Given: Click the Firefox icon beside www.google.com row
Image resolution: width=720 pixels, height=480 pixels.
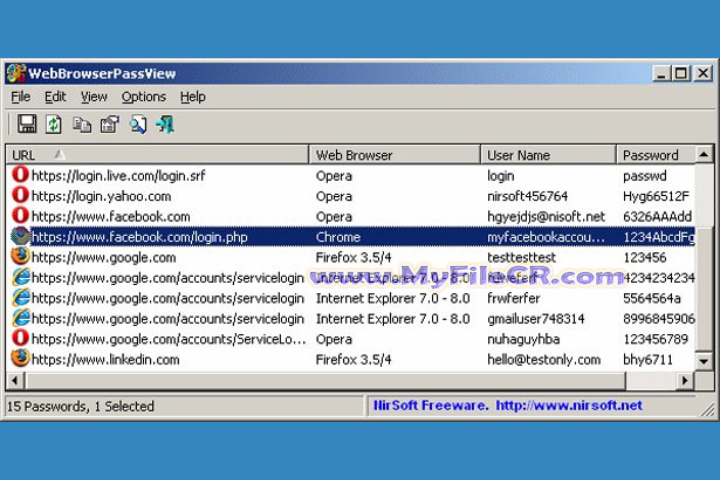Looking at the screenshot, I should point(20,256).
